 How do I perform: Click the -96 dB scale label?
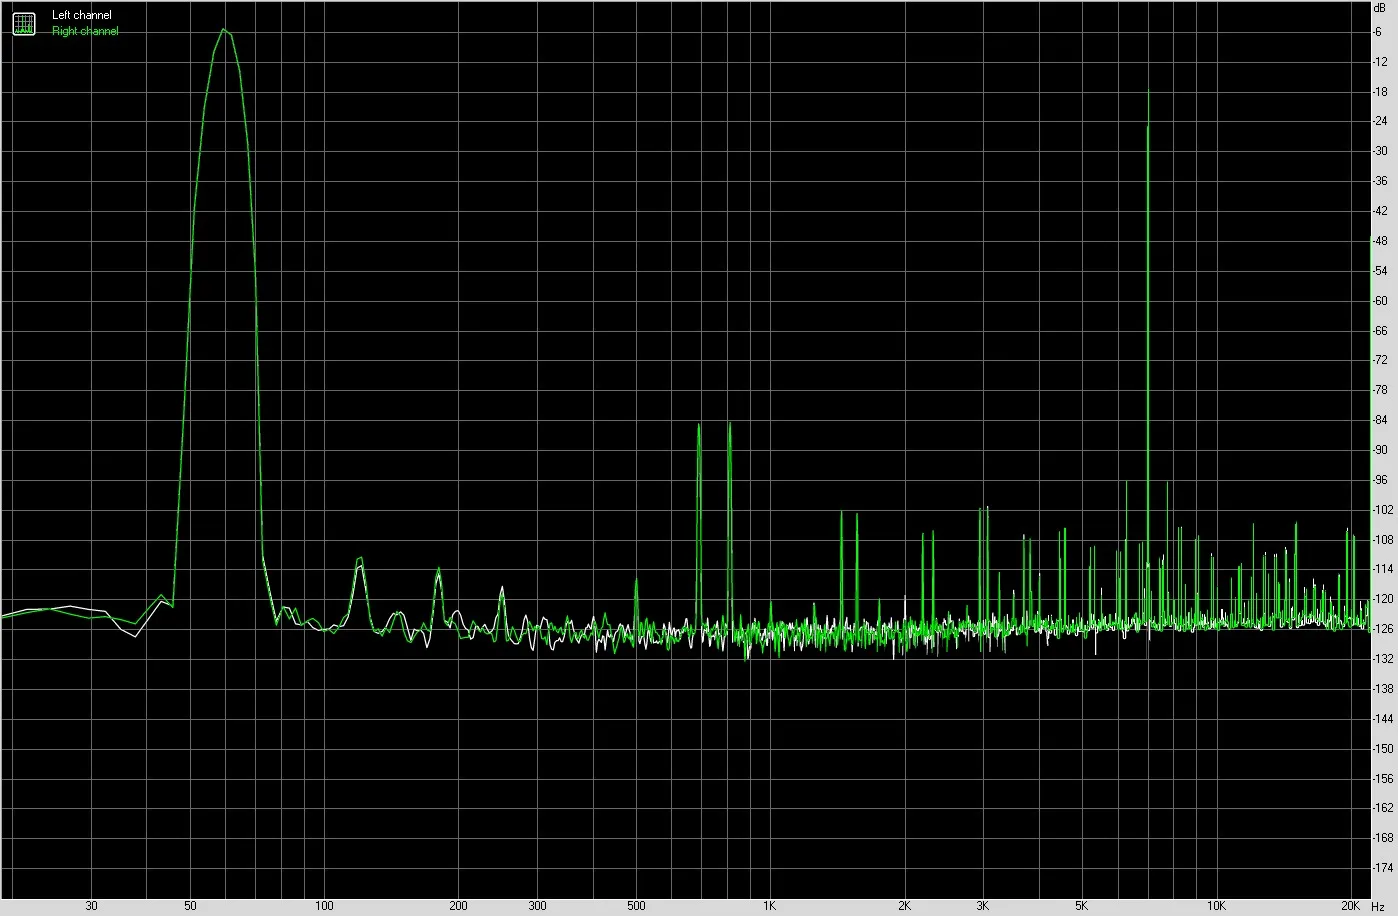pos(1382,480)
